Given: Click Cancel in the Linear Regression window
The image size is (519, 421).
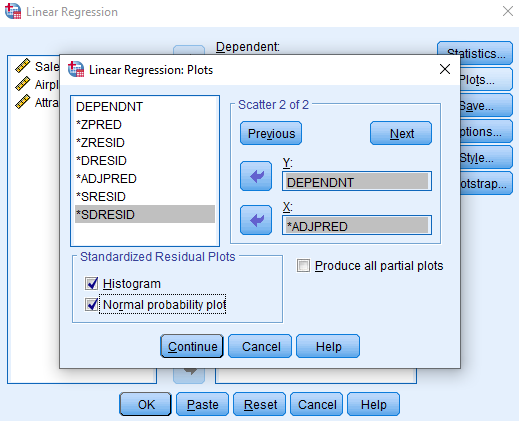Looking at the screenshot, I should pyautogui.click(x=316, y=404).
